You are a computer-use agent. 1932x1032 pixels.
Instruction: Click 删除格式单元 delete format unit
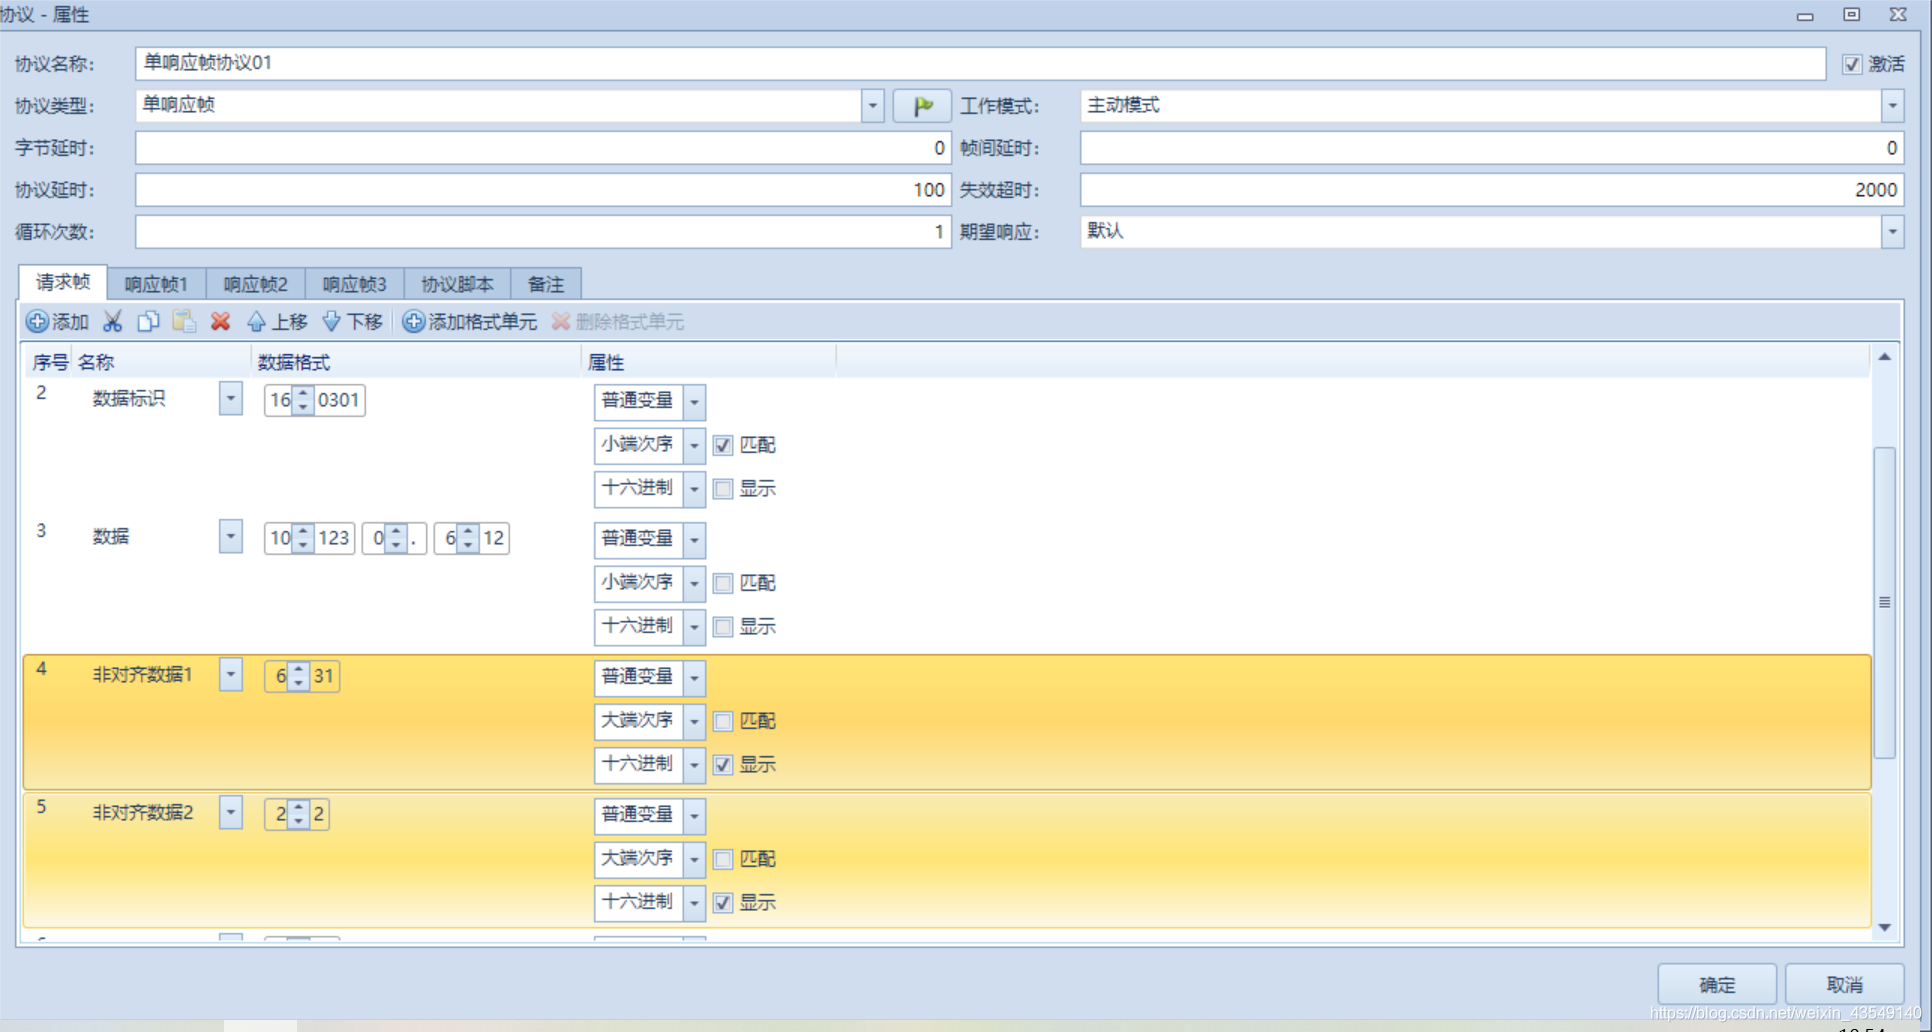(618, 322)
